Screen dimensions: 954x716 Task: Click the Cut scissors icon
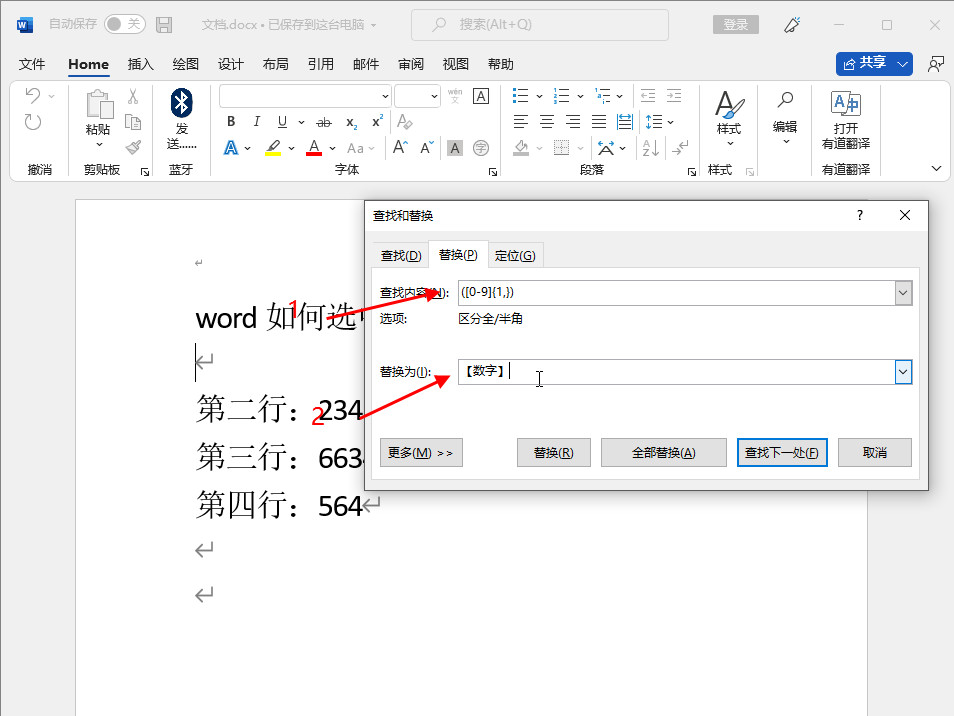(x=133, y=97)
